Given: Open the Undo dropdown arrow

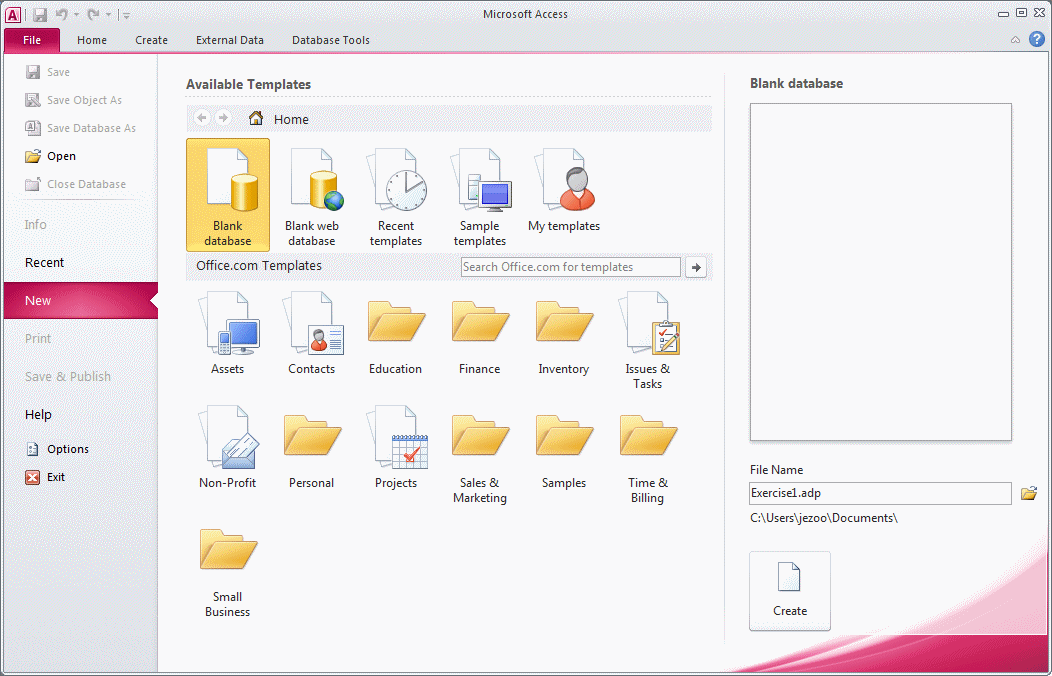Looking at the screenshot, I should (76, 15).
